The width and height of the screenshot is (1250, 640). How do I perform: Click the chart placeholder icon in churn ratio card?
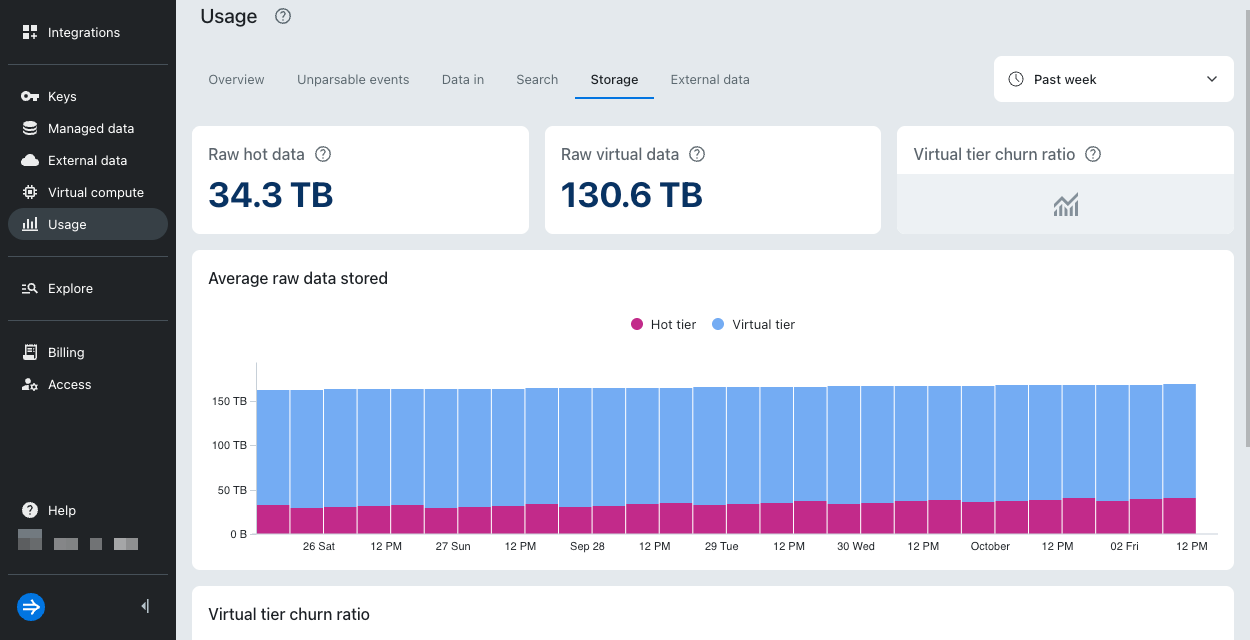pyautogui.click(x=1065, y=205)
